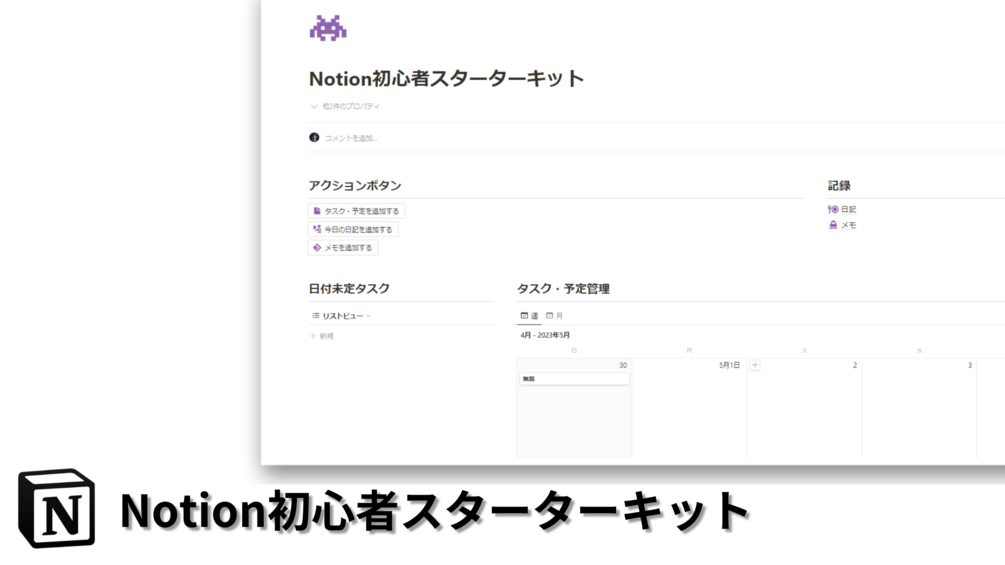Click the Notion初心者スターターキット page title
The height and width of the screenshot is (565, 1005).
[446, 79]
